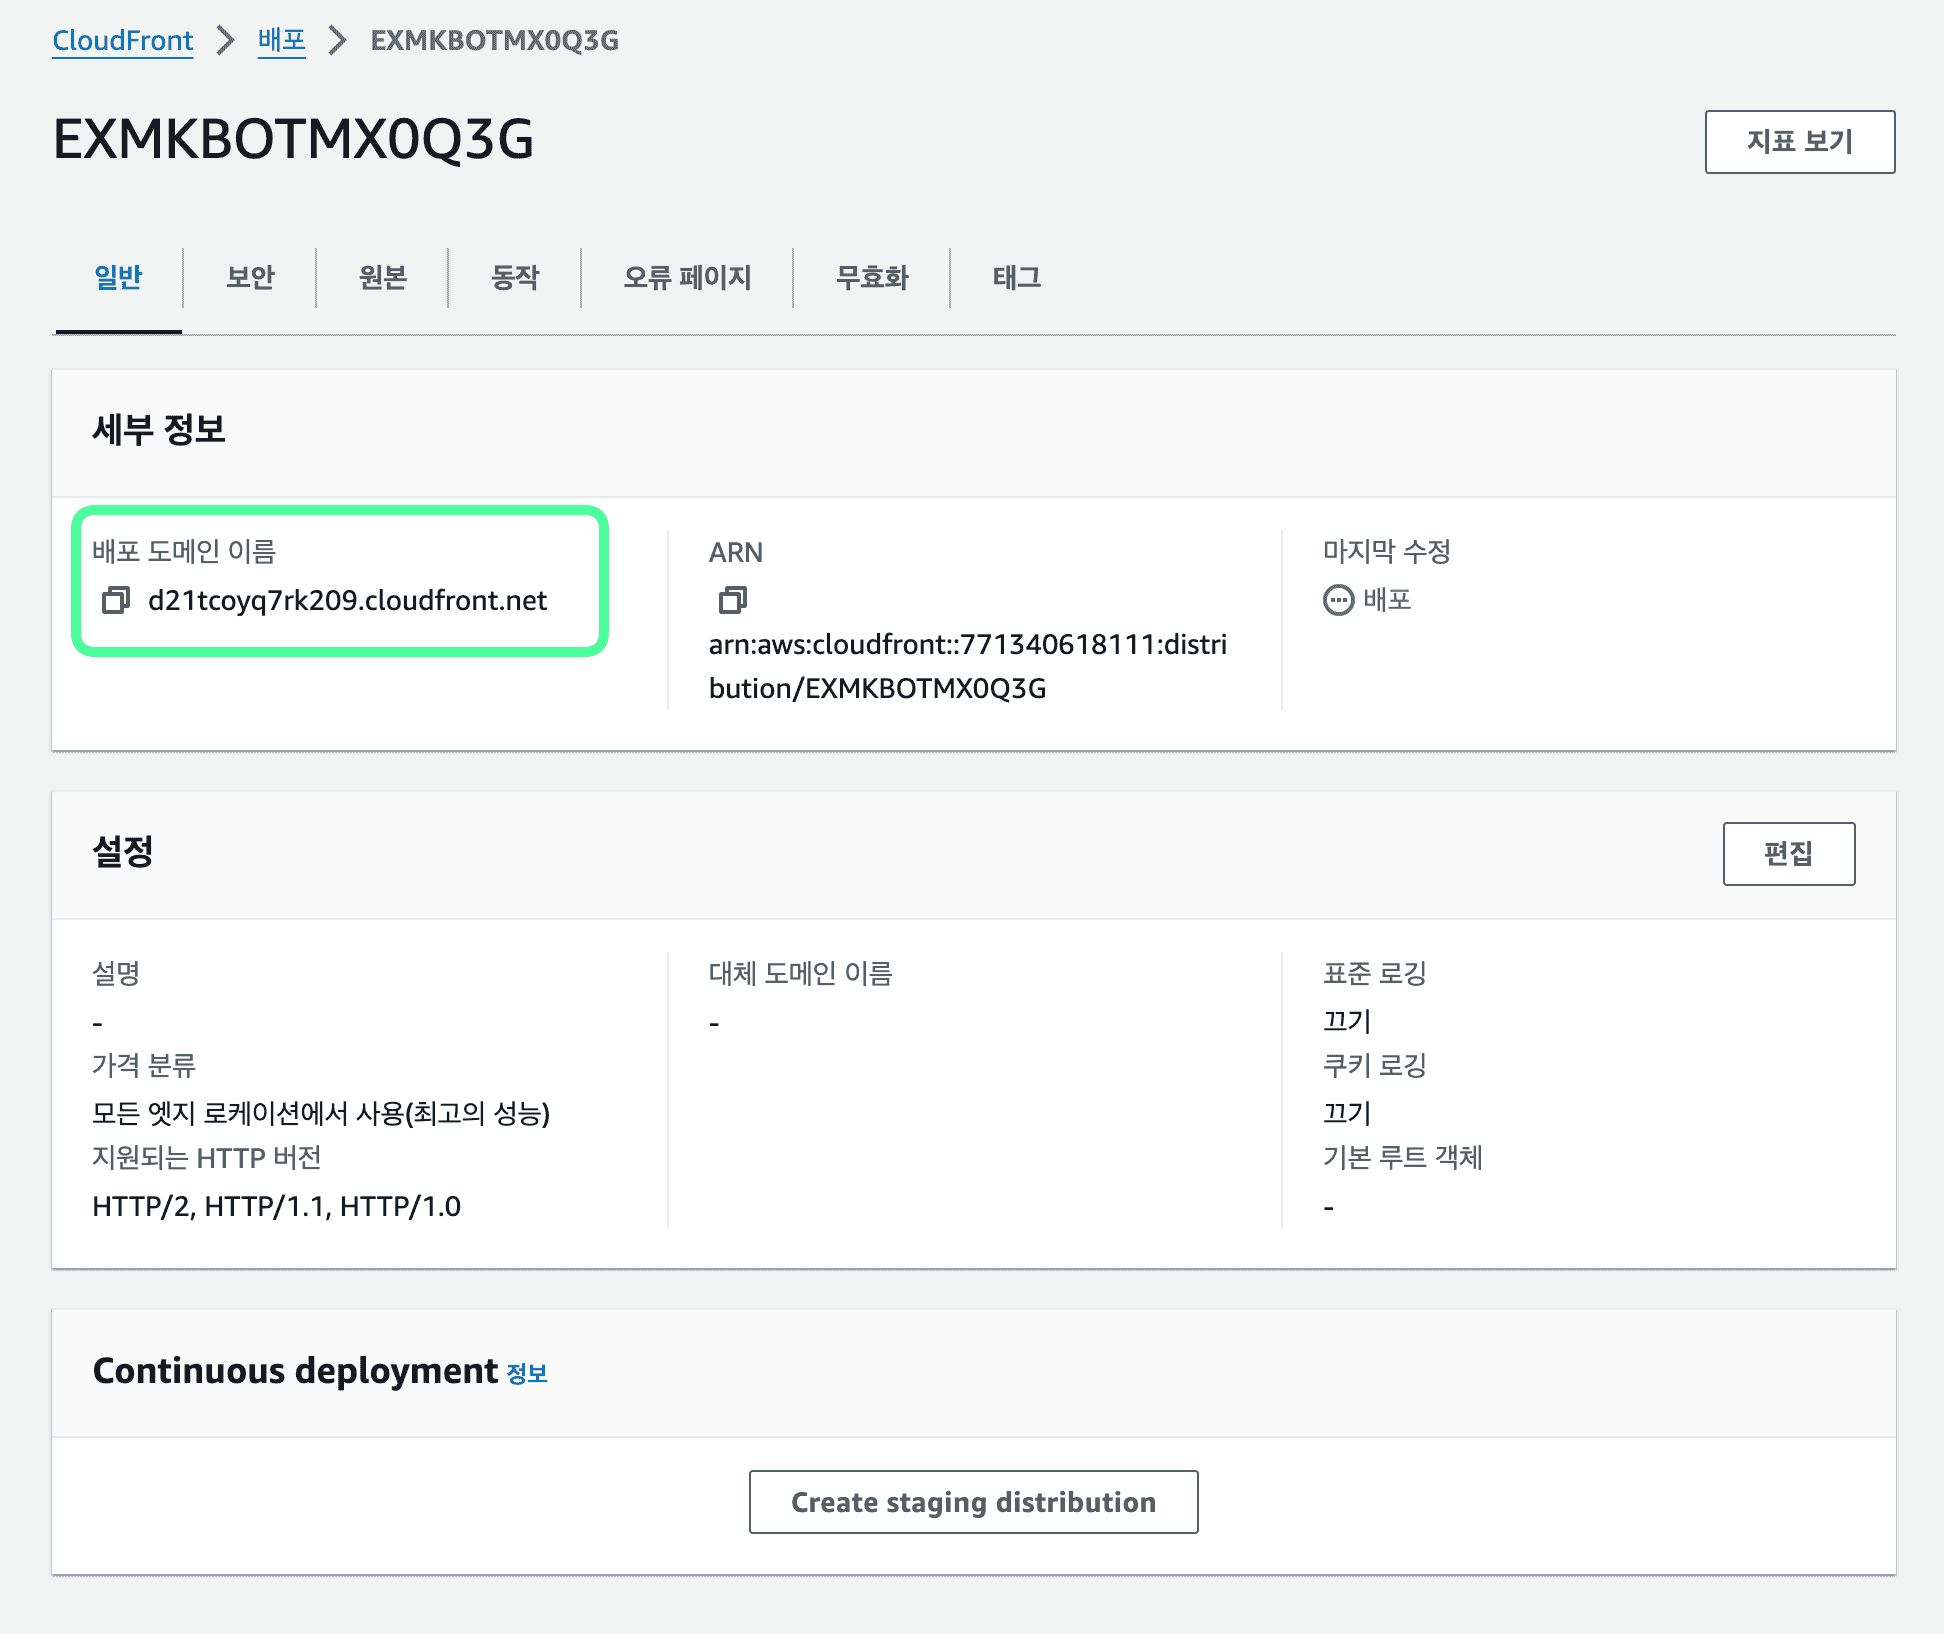Switch to the 일반 tab
This screenshot has width=1944, height=1634.
click(118, 277)
